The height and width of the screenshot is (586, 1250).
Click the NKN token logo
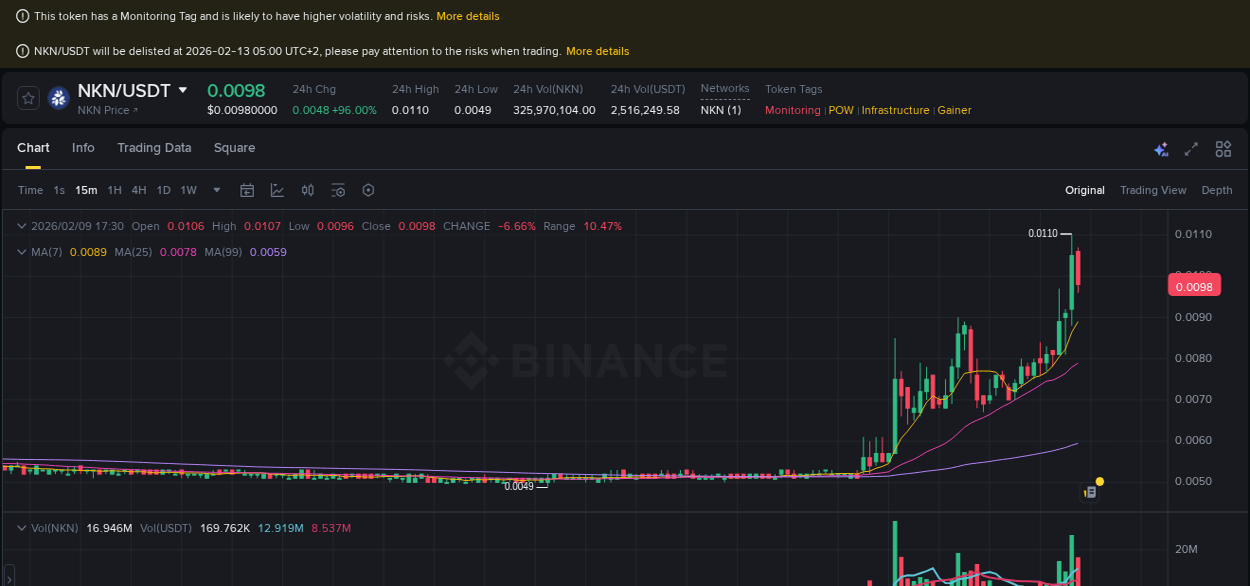(58, 98)
